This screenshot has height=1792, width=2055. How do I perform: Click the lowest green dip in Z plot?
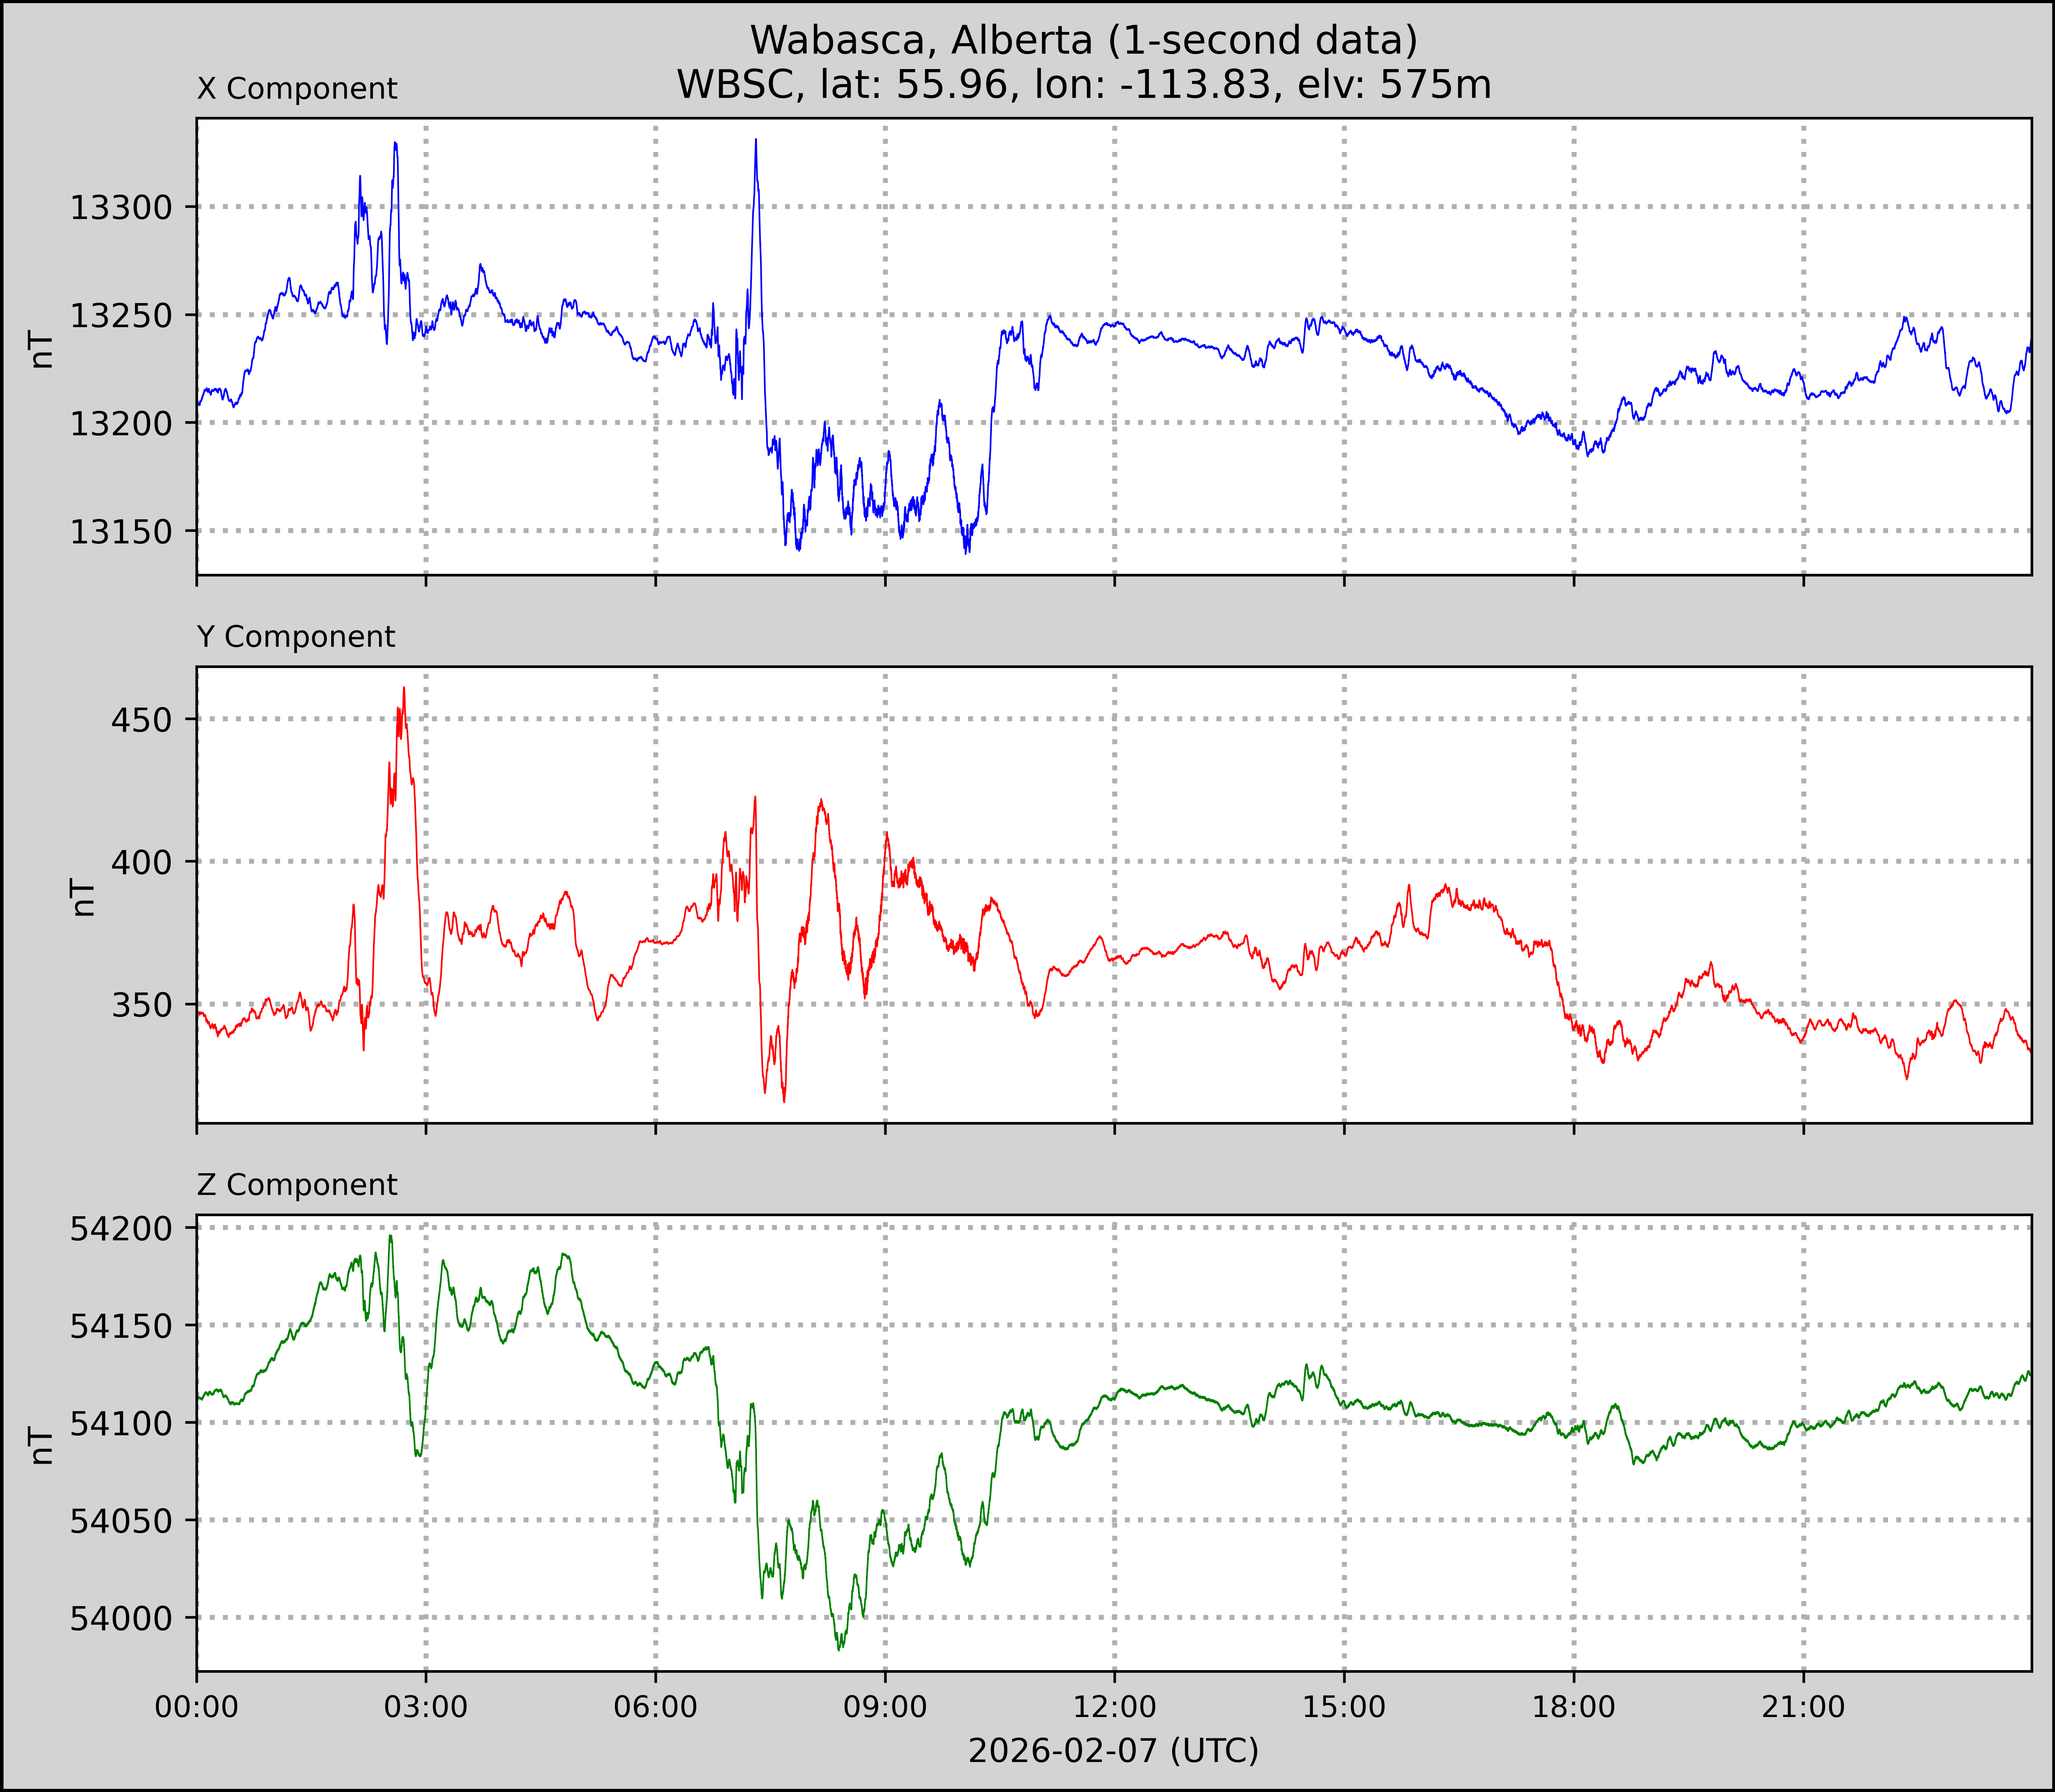[x=840, y=1649]
